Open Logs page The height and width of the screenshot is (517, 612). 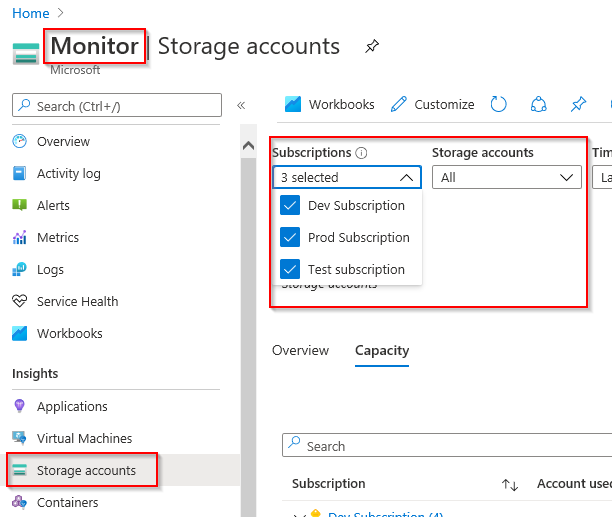pyautogui.click(x=50, y=270)
